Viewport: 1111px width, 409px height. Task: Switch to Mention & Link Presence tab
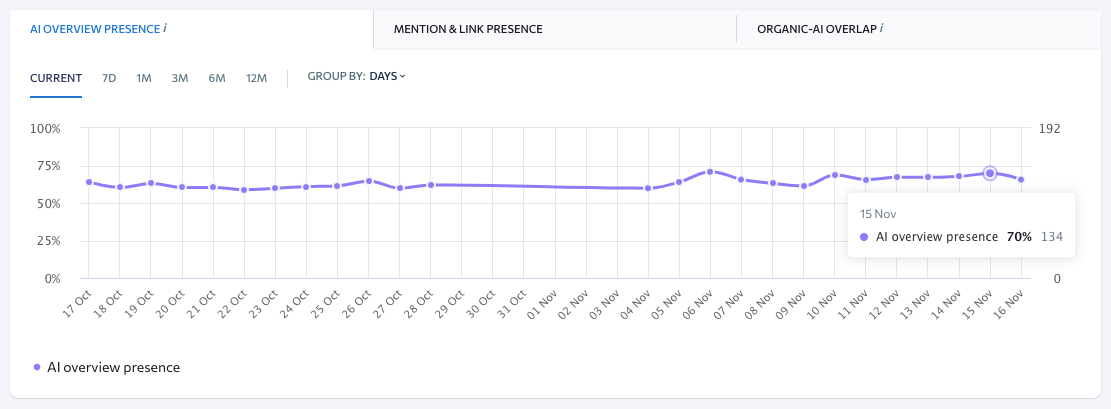tap(468, 30)
